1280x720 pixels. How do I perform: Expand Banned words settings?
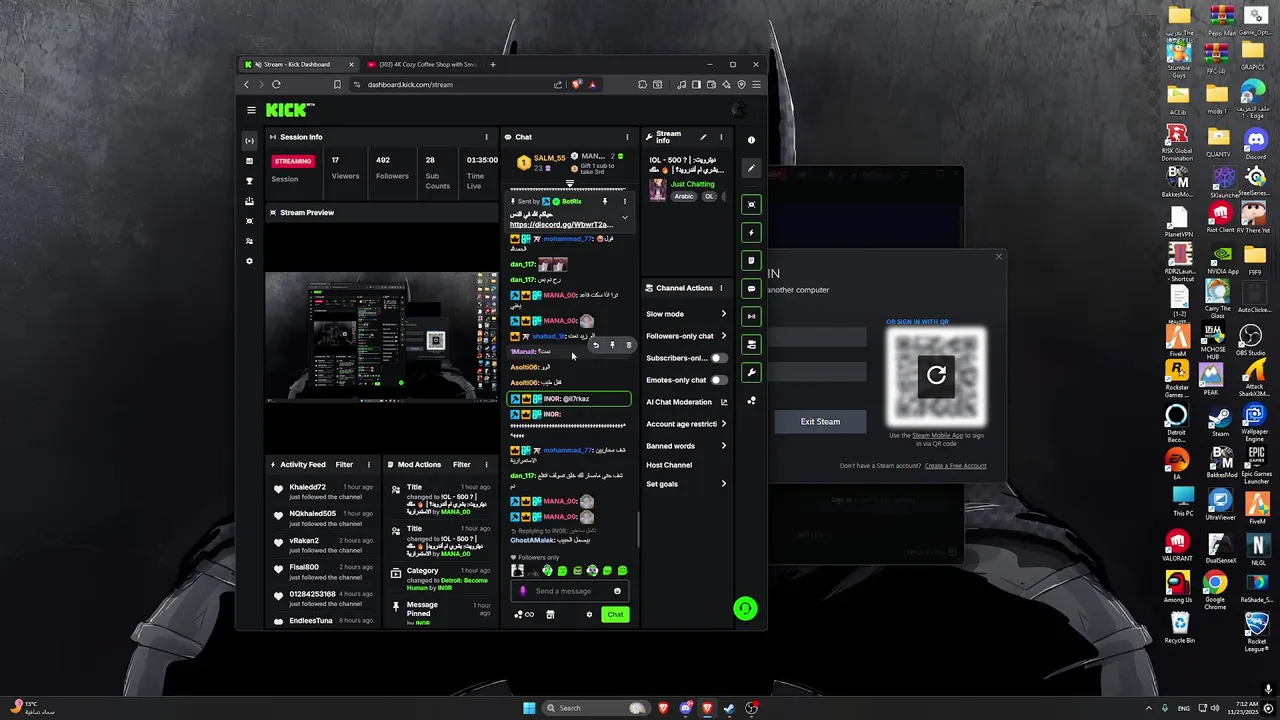click(x=724, y=446)
